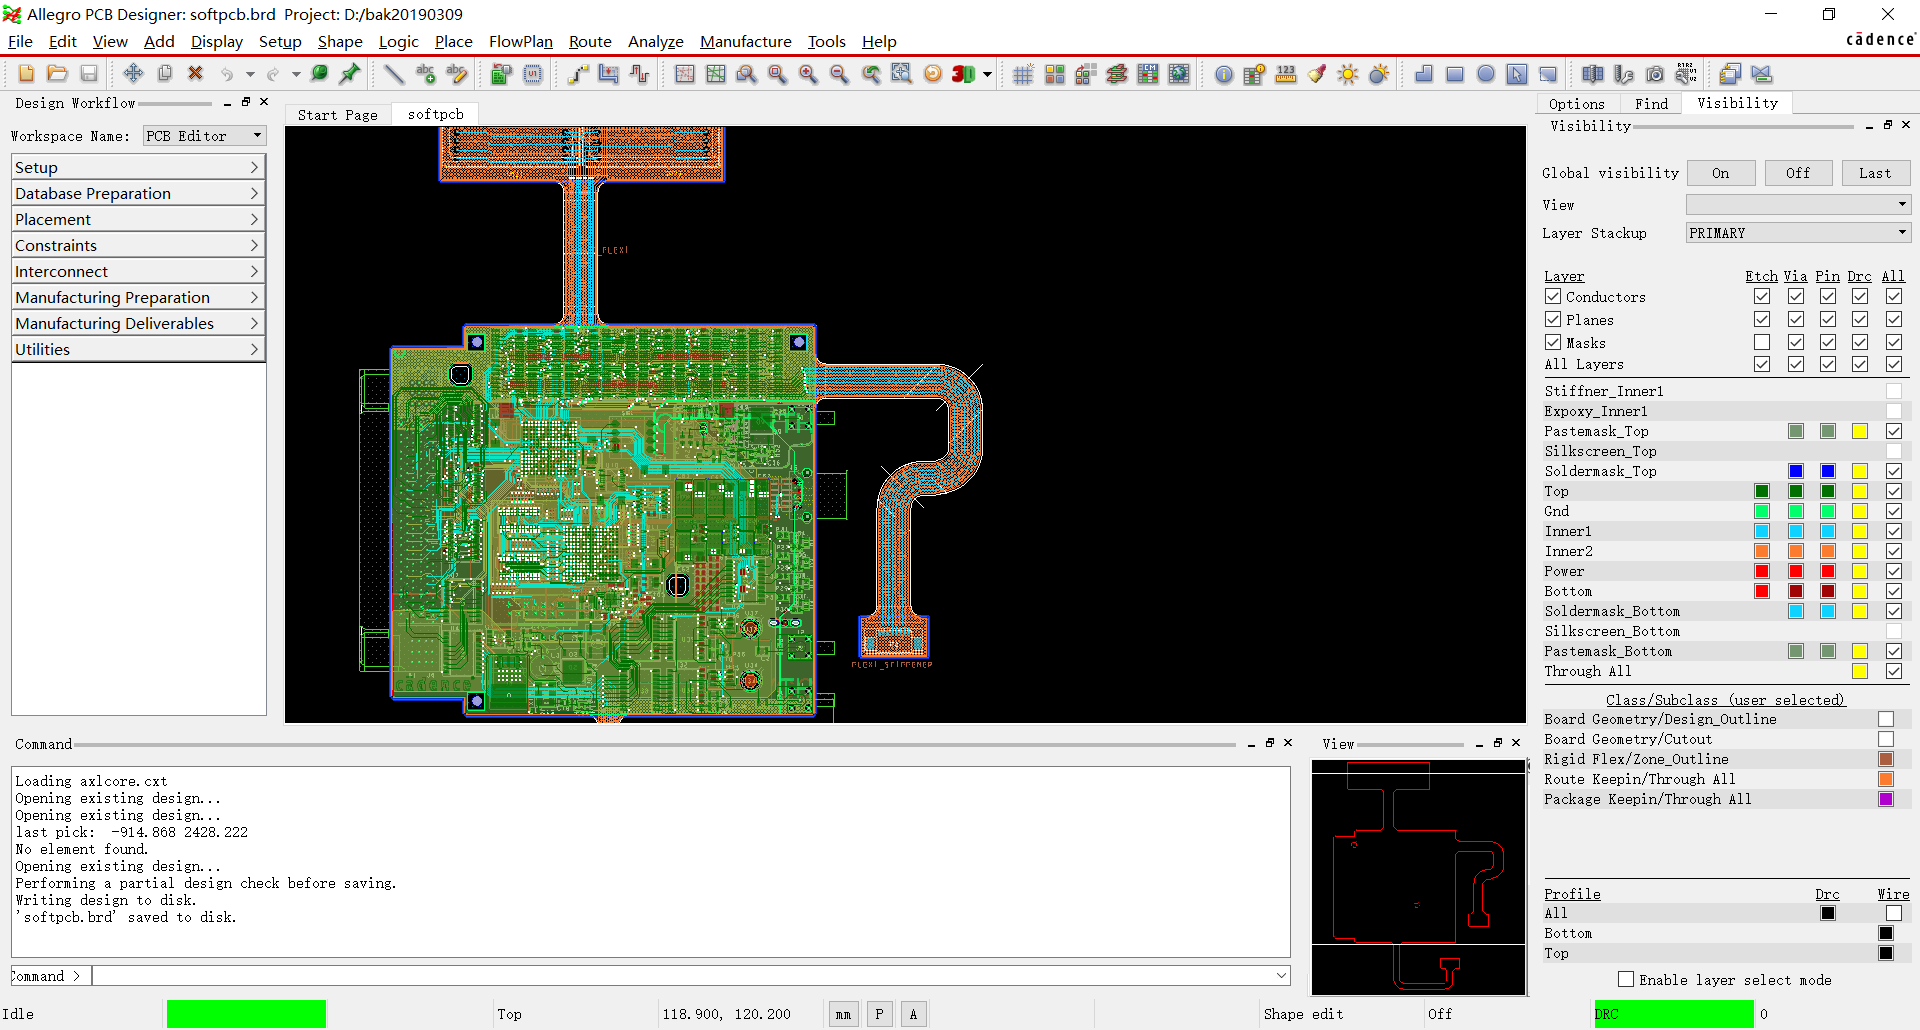The width and height of the screenshot is (1920, 1030).
Task: Toggle Silkscreen_Top visibility checkbox
Action: coord(1894,451)
